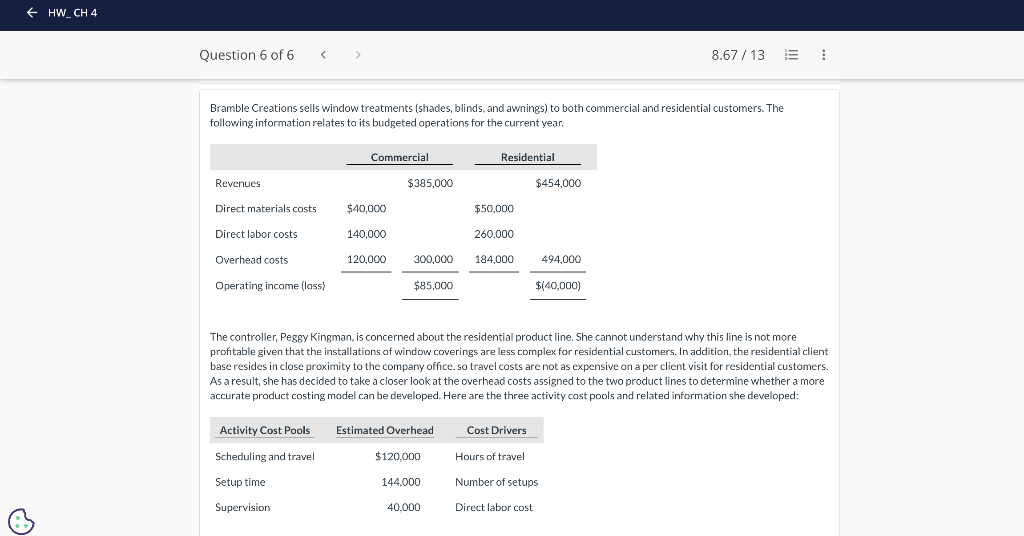Viewport: 1024px width, 536px height.
Task: Select the Residential column header
Action: coord(528,157)
